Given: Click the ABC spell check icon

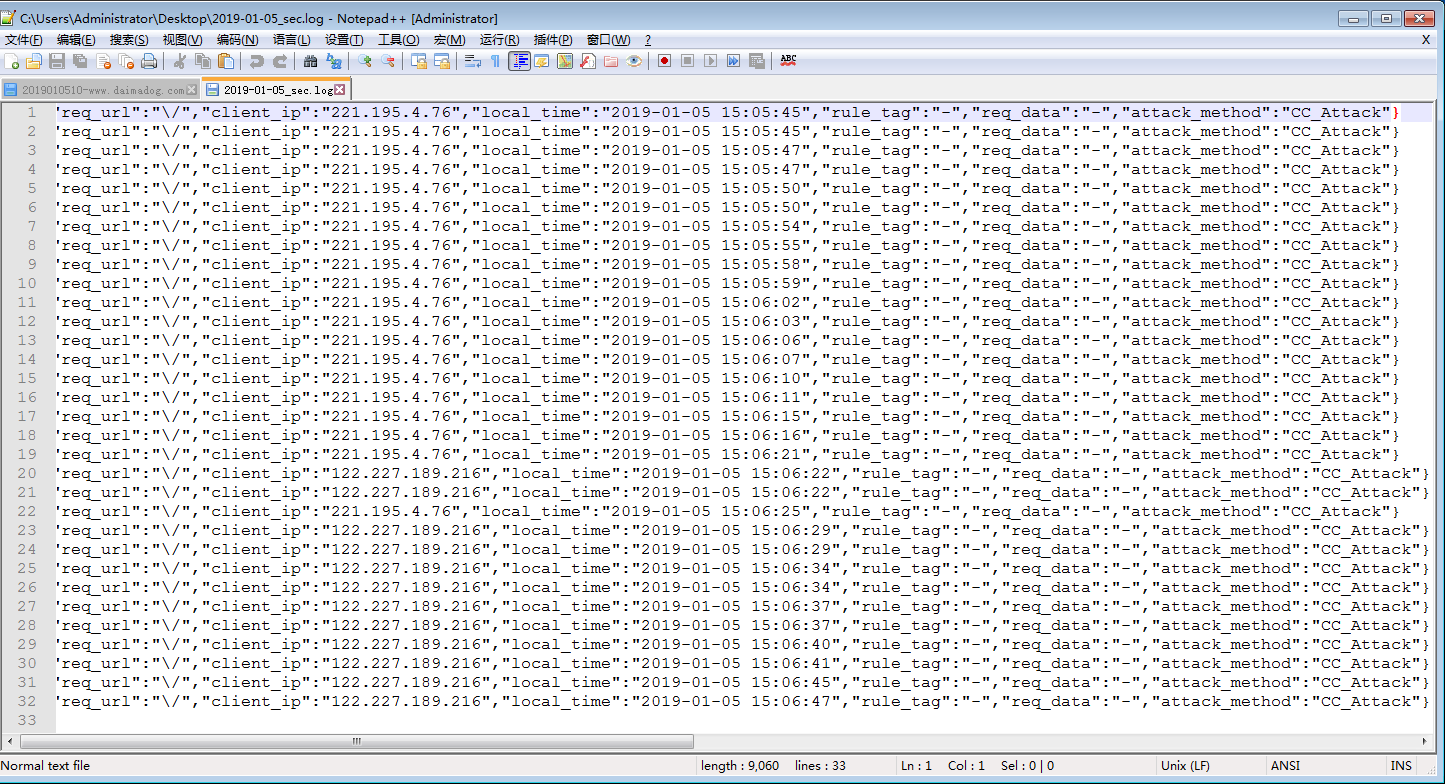Looking at the screenshot, I should point(788,61).
